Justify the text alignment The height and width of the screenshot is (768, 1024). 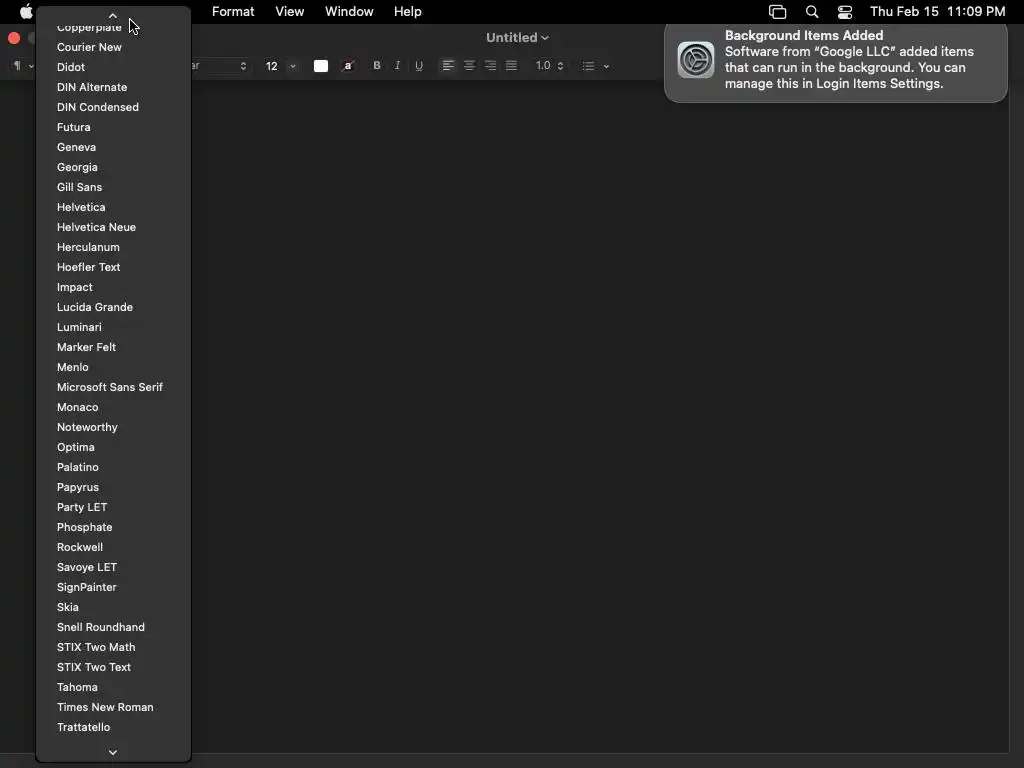pyautogui.click(x=511, y=65)
